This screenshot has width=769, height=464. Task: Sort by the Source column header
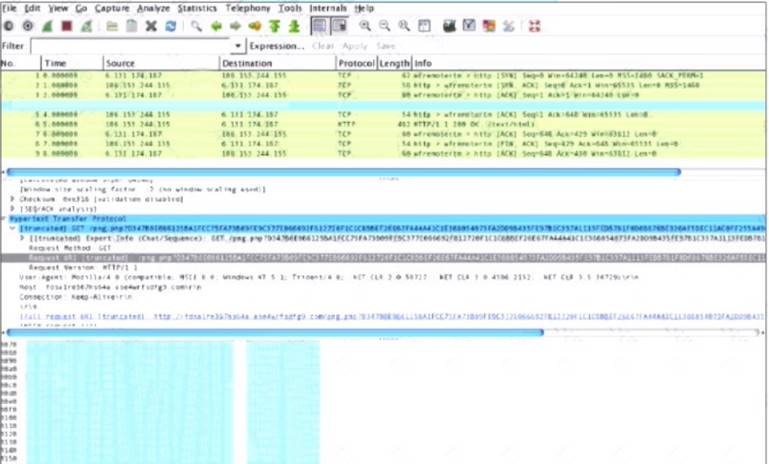(x=161, y=63)
